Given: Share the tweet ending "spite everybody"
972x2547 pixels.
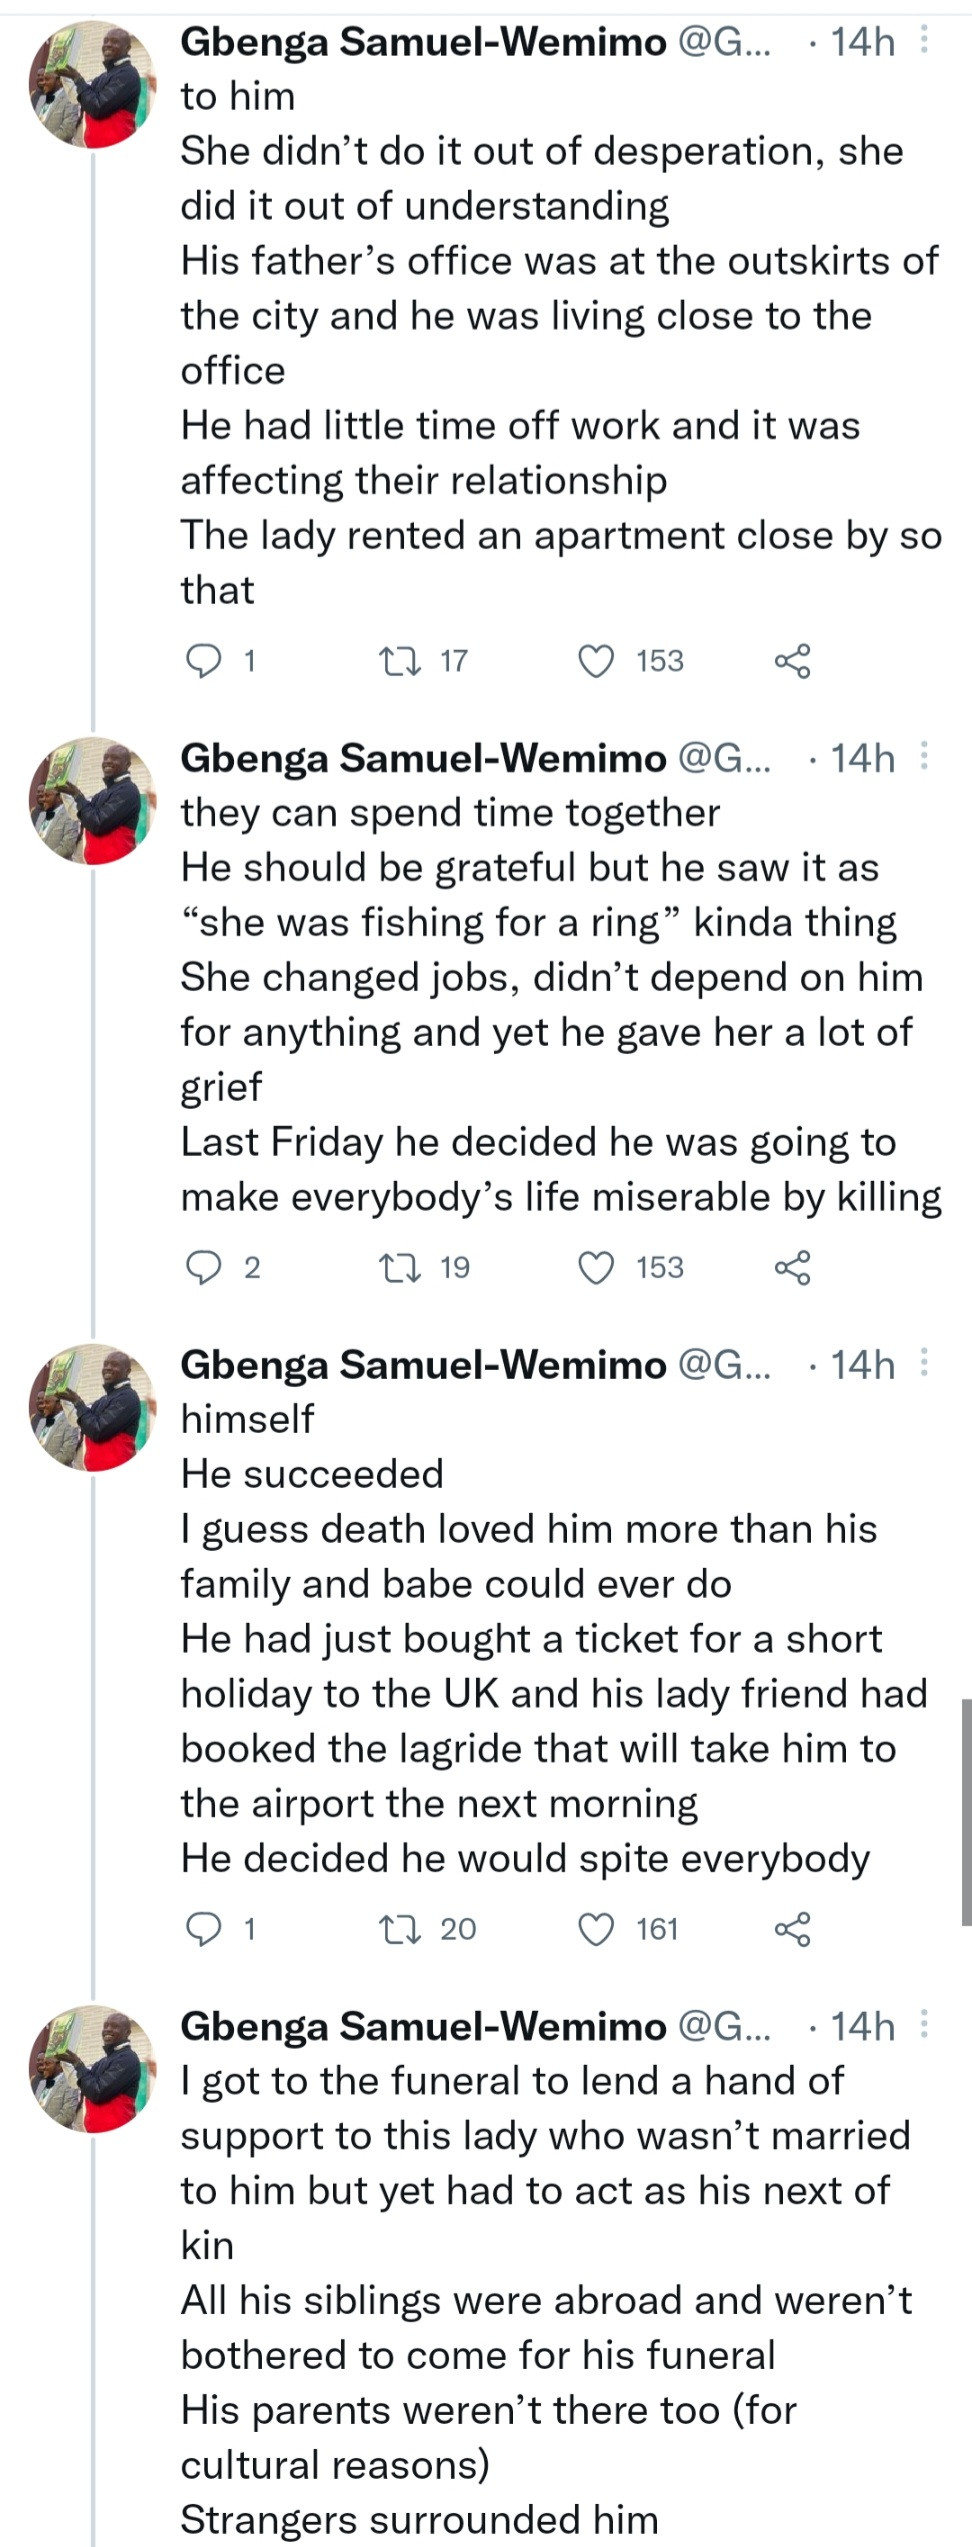Looking at the screenshot, I should pyautogui.click(x=793, y=1929).
